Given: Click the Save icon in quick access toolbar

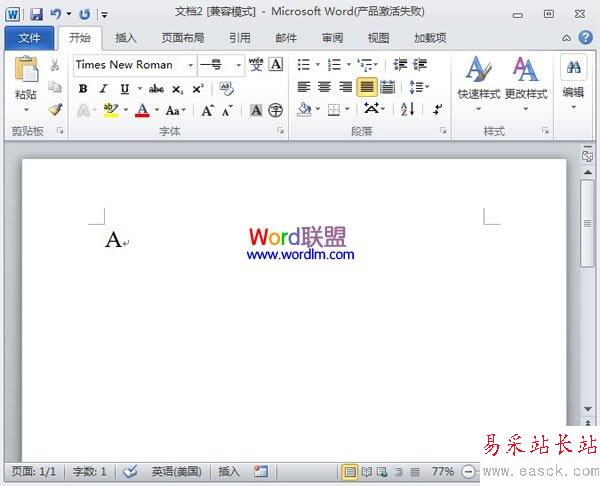Looking at the screenshot, I should pyautogui.click(x=36, y=15).
